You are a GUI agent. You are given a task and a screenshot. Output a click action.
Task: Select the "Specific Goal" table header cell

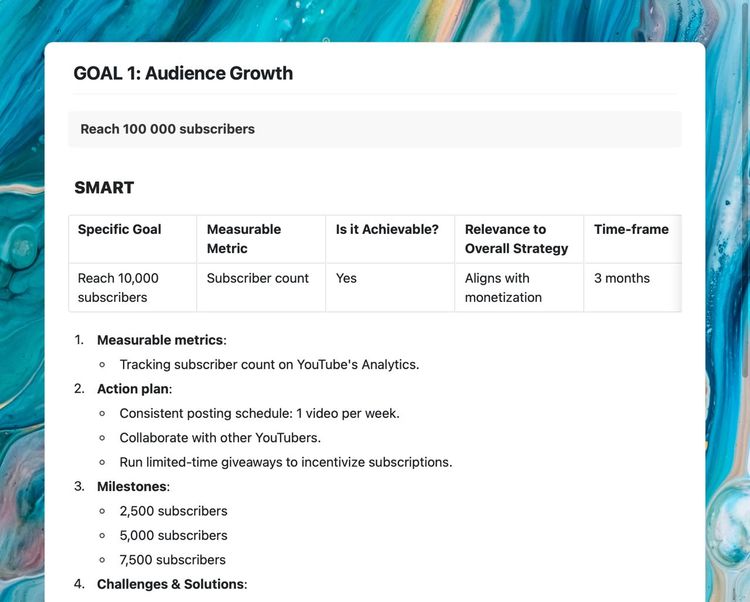tap(119, 229)
